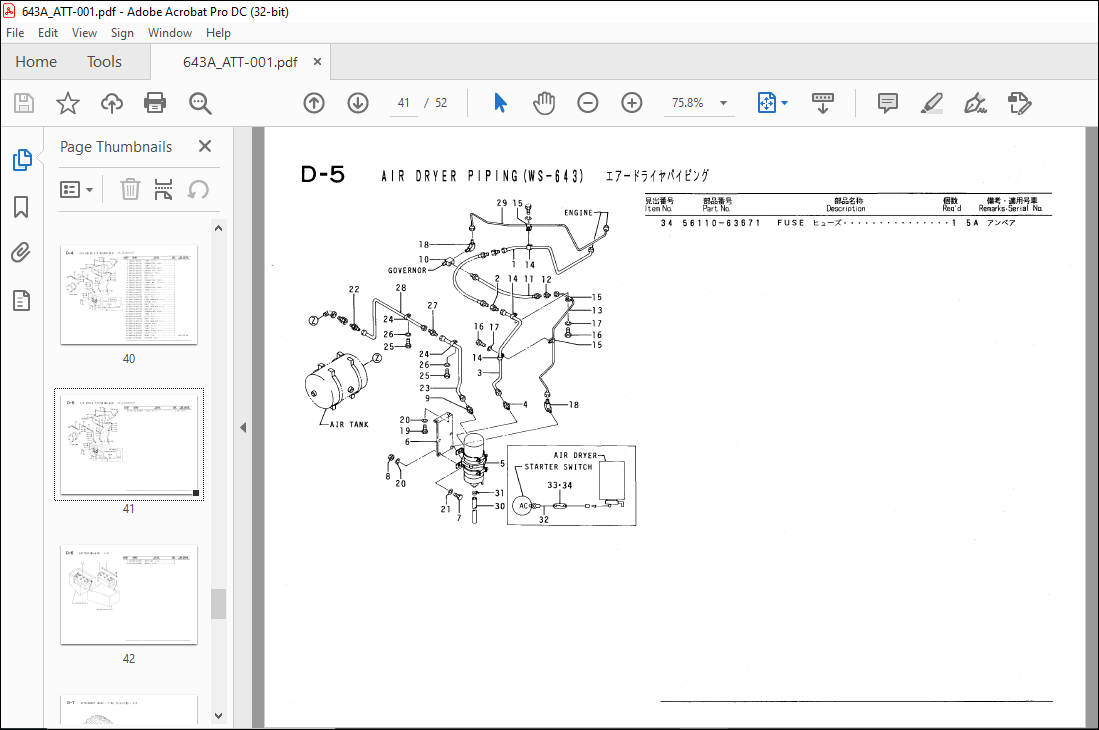Image resolution: width=1099 pixels, height=730 pixels.
Task: Click the FUSE description text
Action: [x=791, y=223]
